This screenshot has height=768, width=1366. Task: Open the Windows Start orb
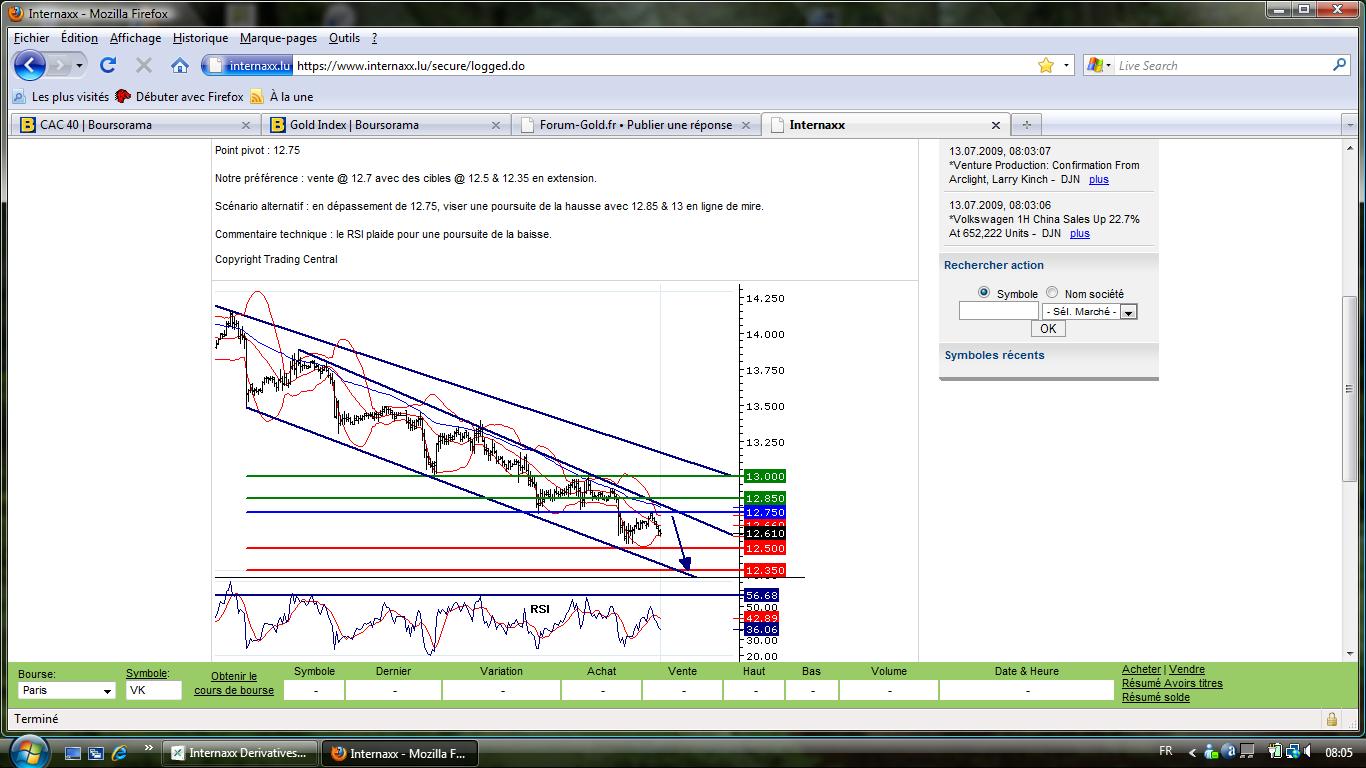[x=27, y=751]
